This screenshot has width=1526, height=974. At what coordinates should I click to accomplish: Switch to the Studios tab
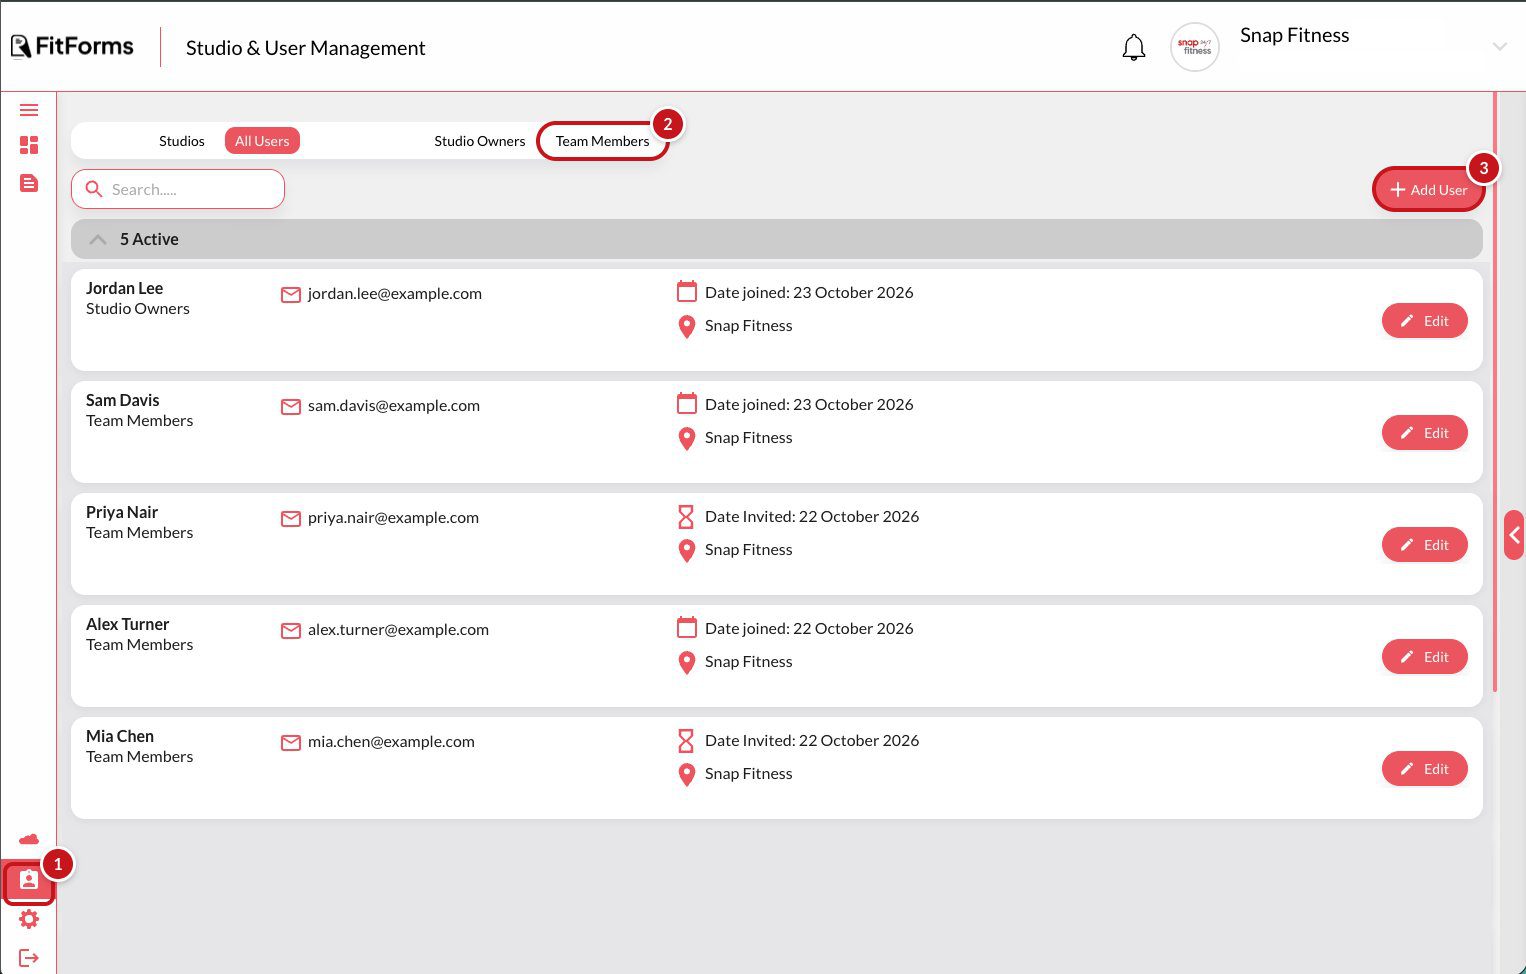pyautogui.click(x=182, y=141)
